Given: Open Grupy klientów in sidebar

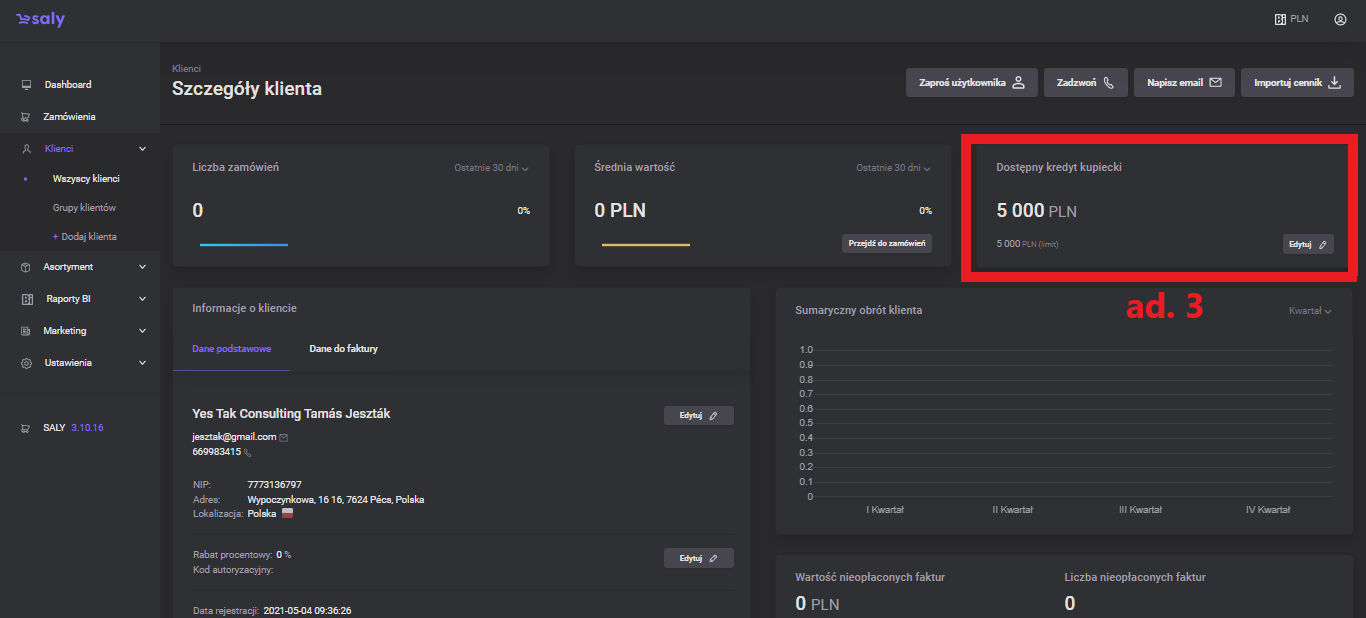Looking at the screenshot, I should 84,208.
